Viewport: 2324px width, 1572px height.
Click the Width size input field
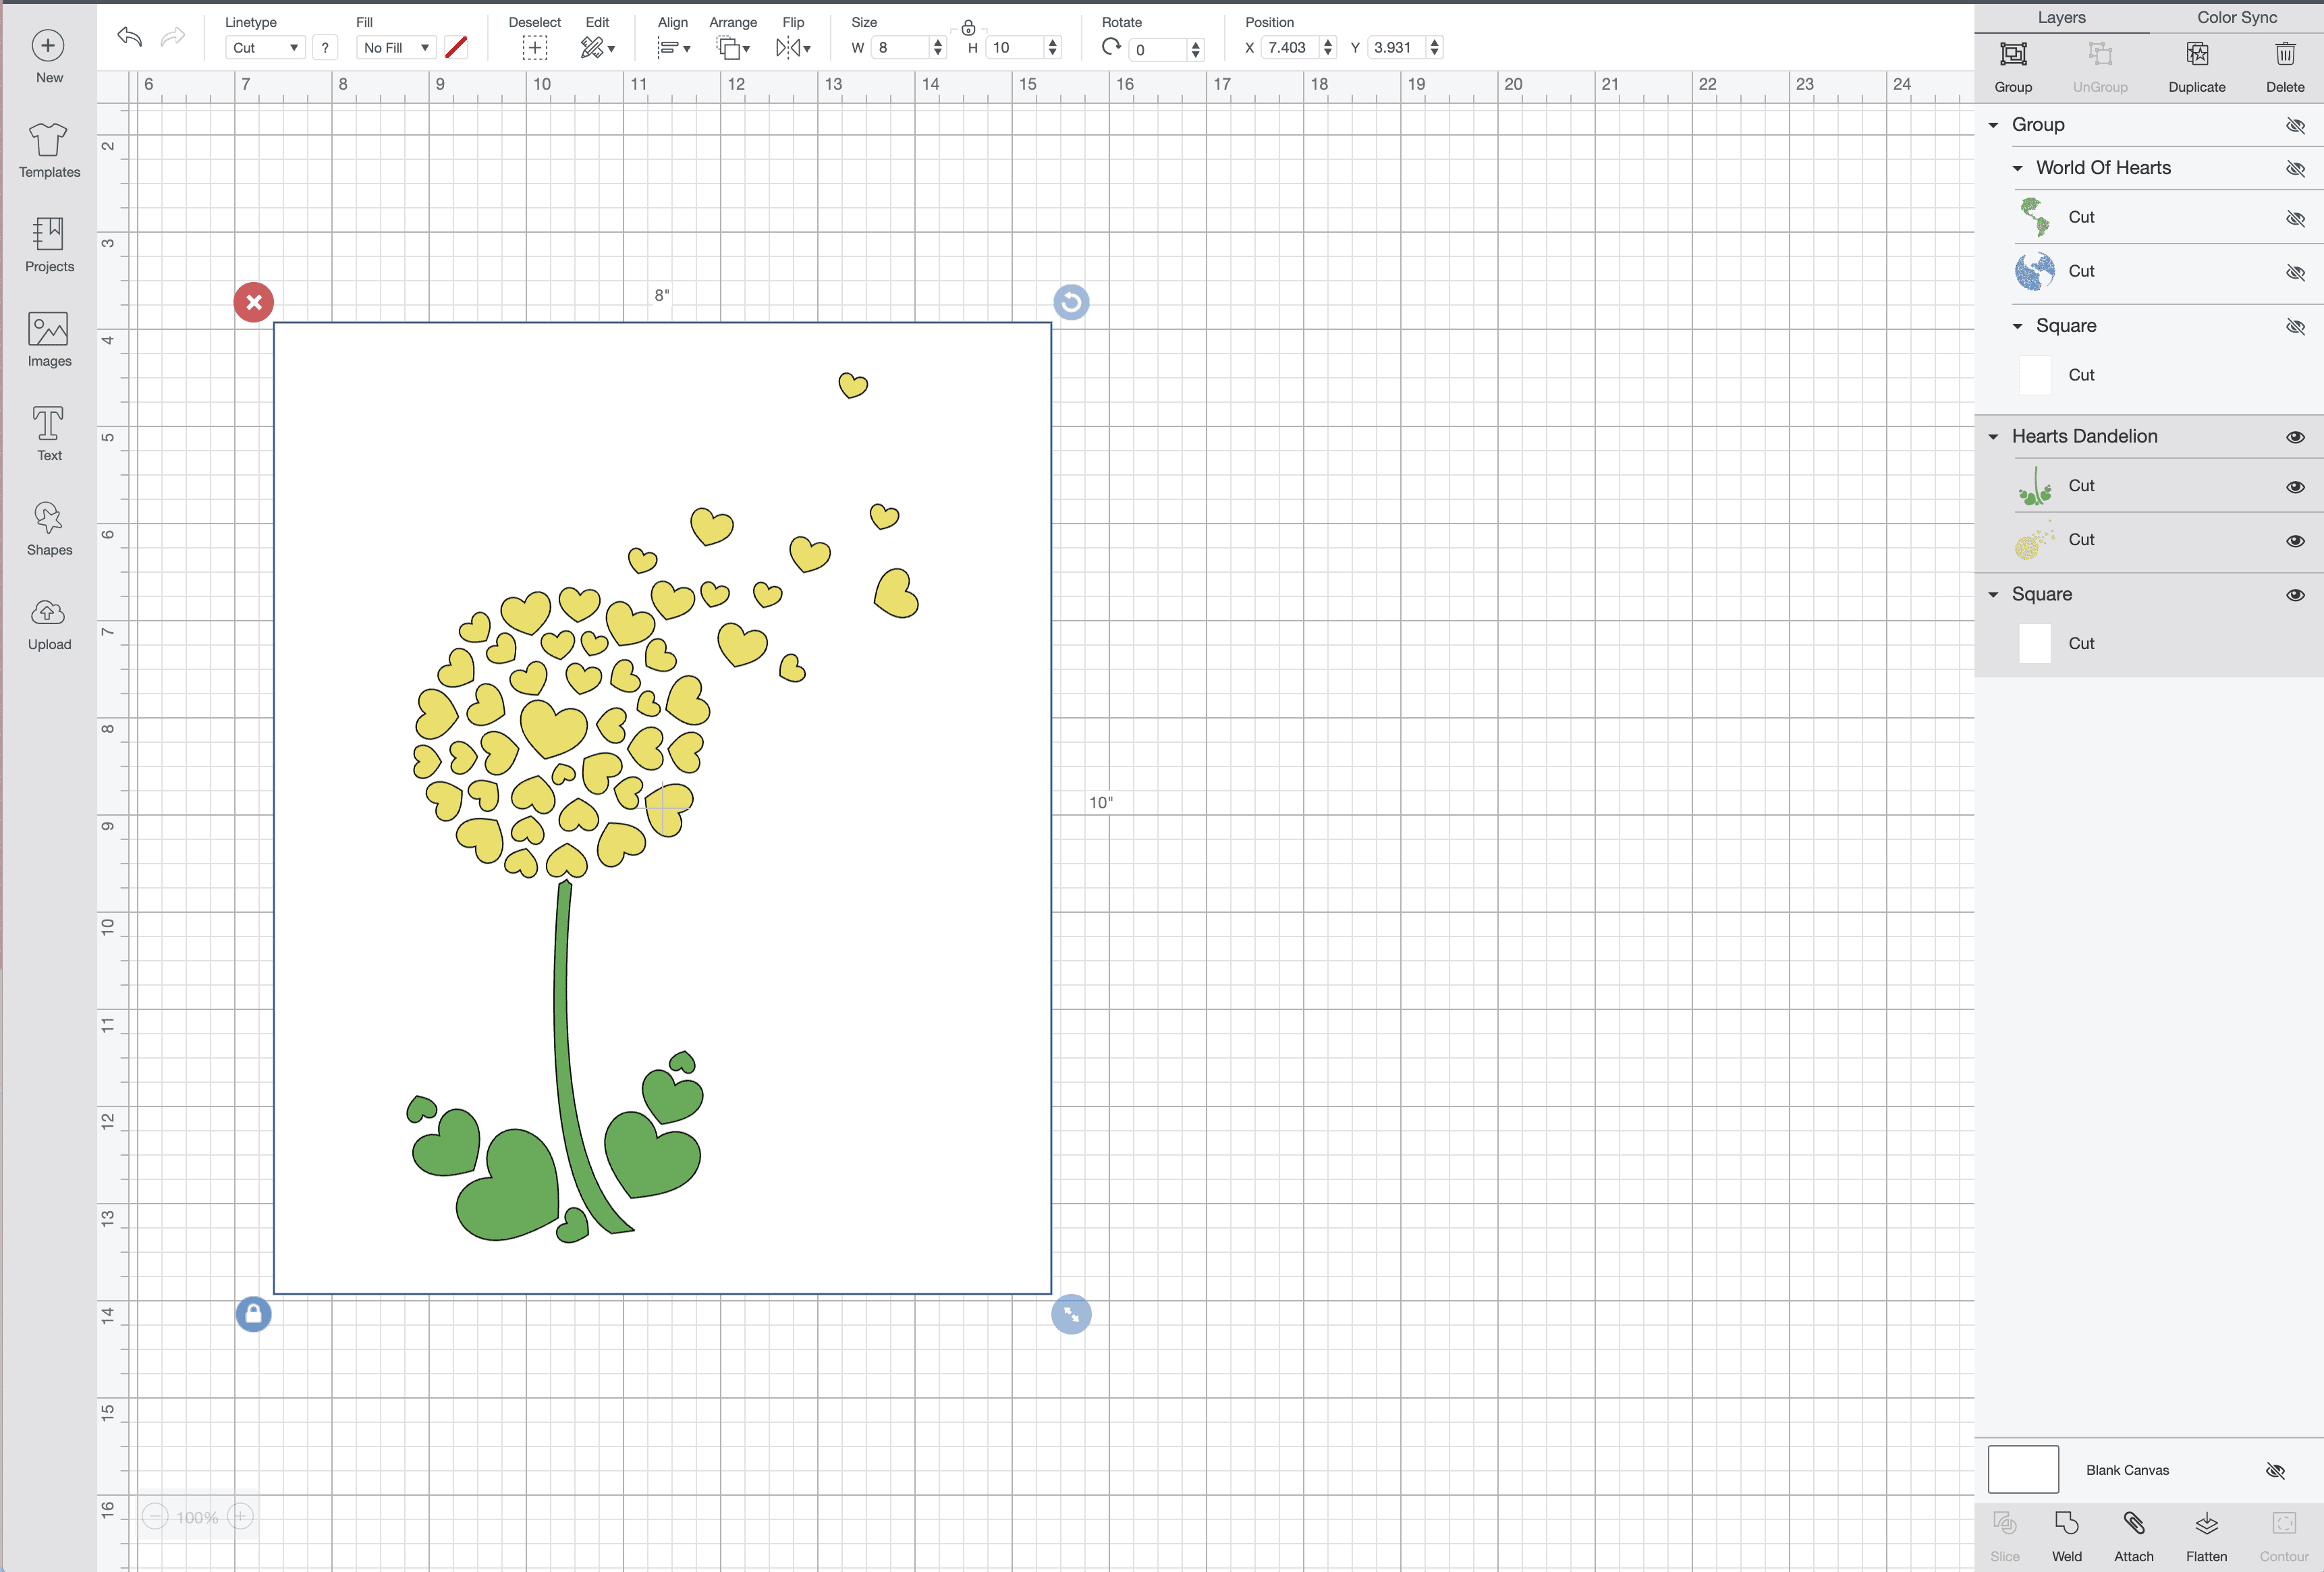pos(899,48)
